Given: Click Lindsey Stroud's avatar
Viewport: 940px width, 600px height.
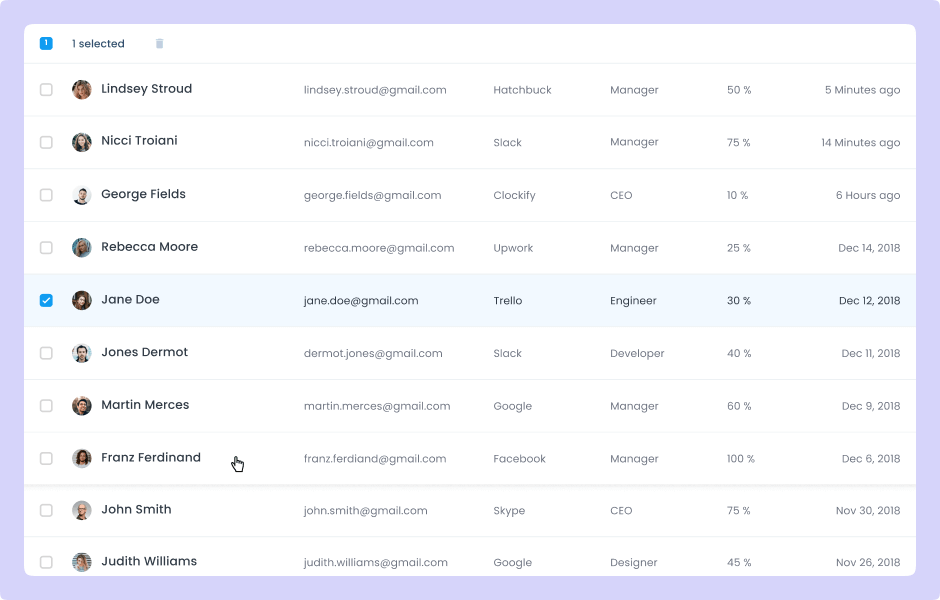Looking at the screenshot, I should [82, 90].
